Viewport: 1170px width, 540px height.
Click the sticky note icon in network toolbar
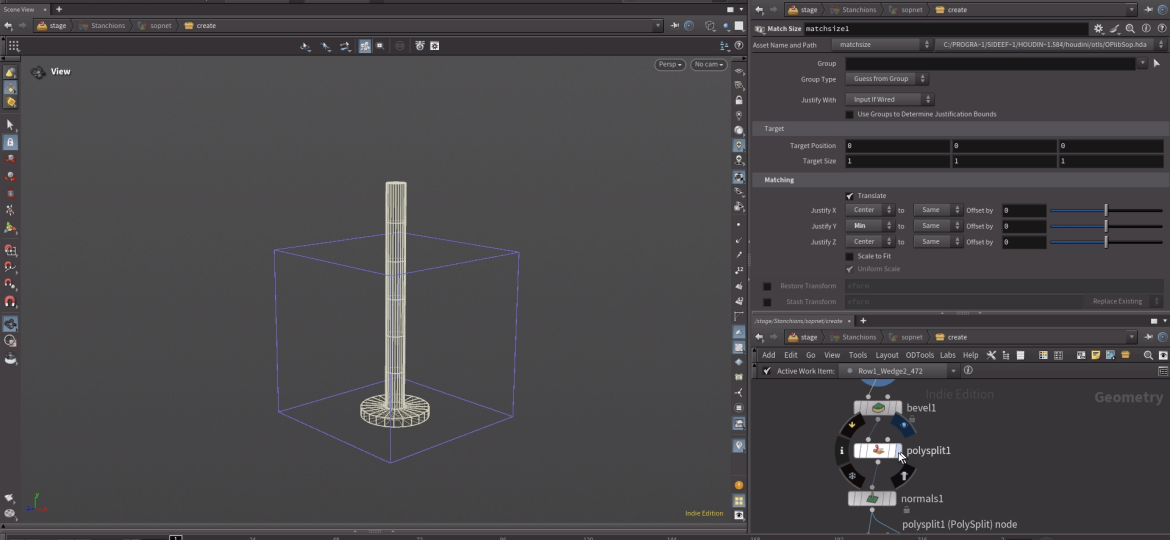pyautogui.click(x=1096, y=355)
